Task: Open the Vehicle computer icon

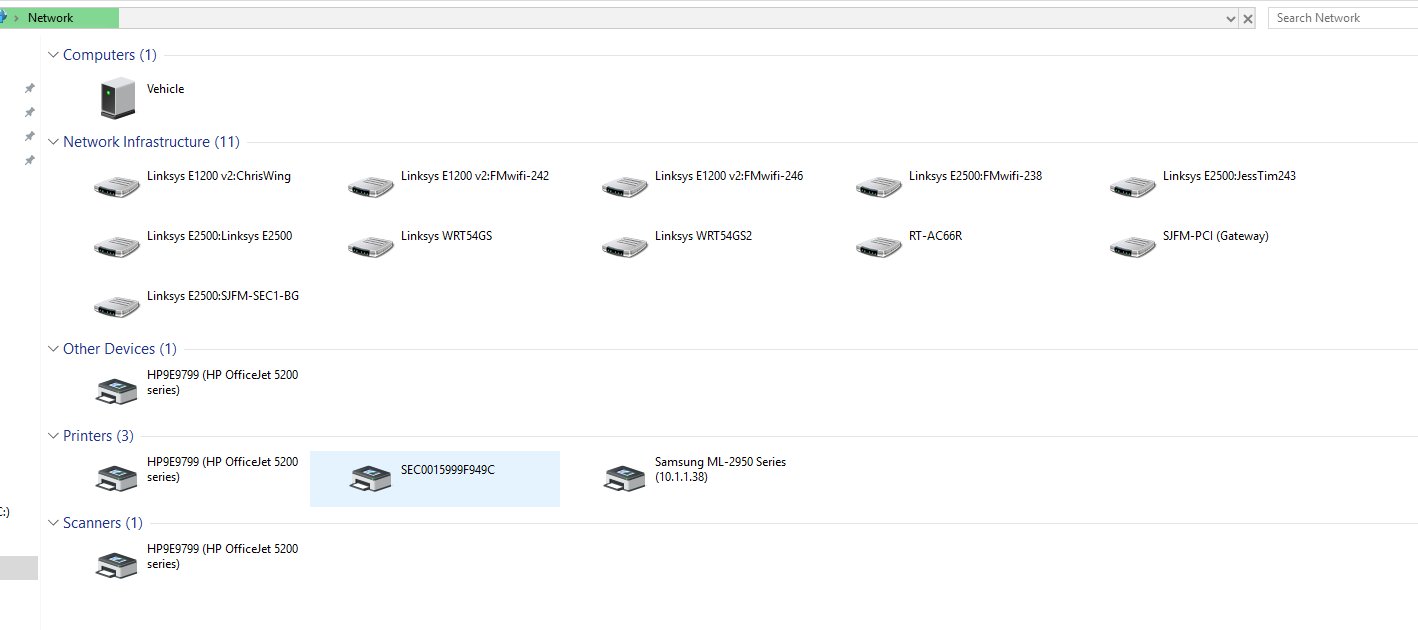Action: click(117, 98)
